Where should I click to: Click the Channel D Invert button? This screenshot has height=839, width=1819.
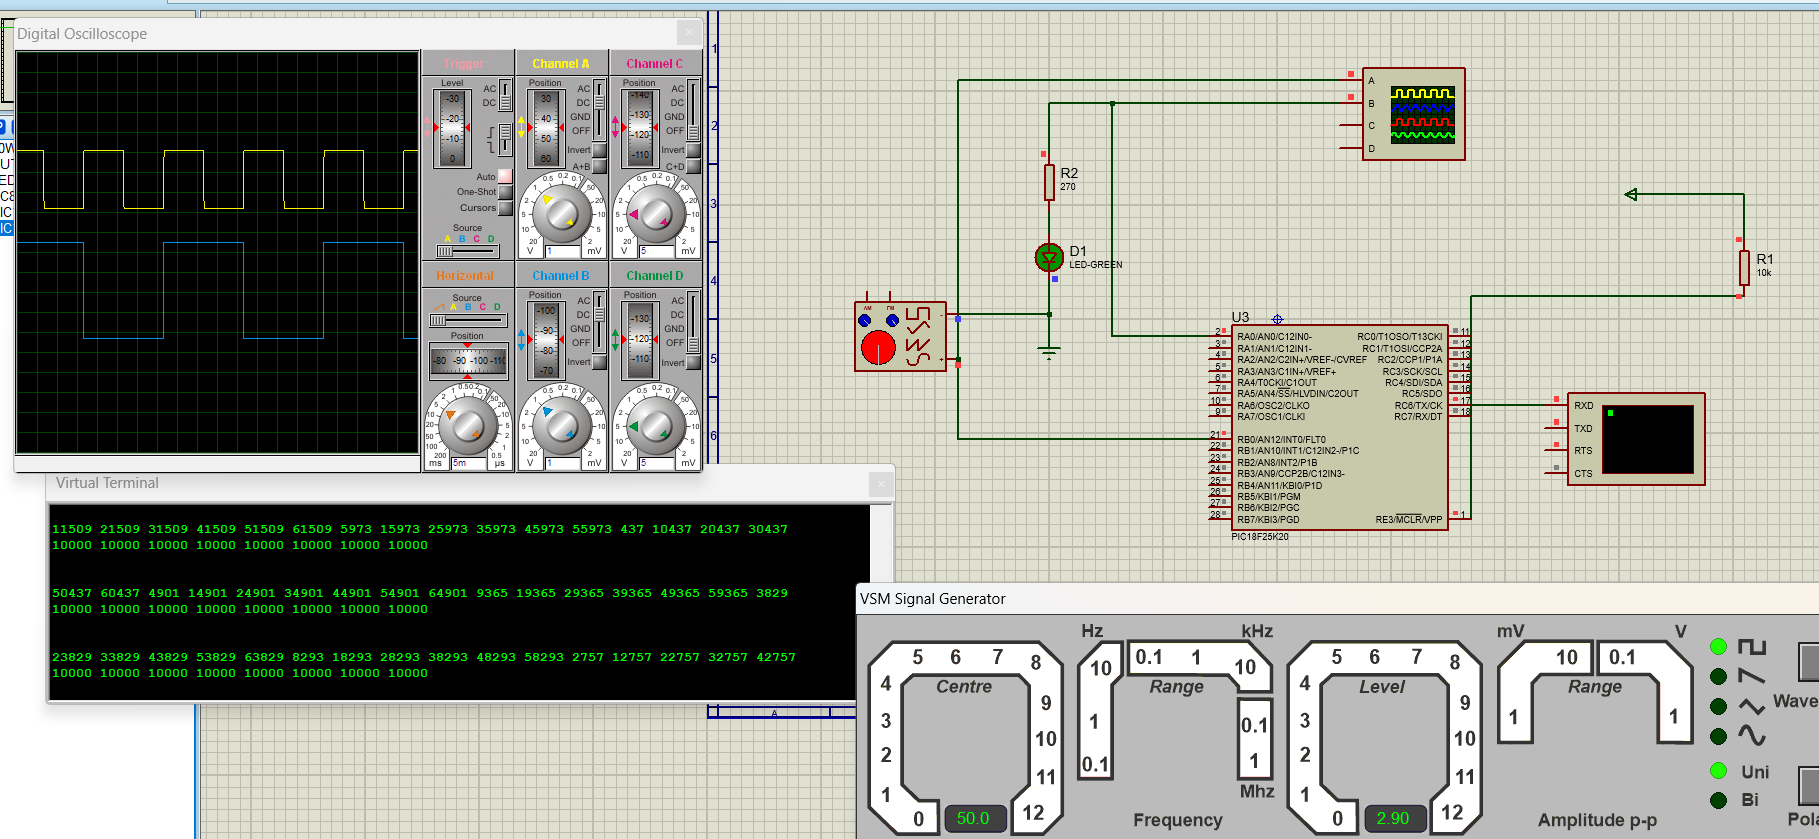[693, 363]
